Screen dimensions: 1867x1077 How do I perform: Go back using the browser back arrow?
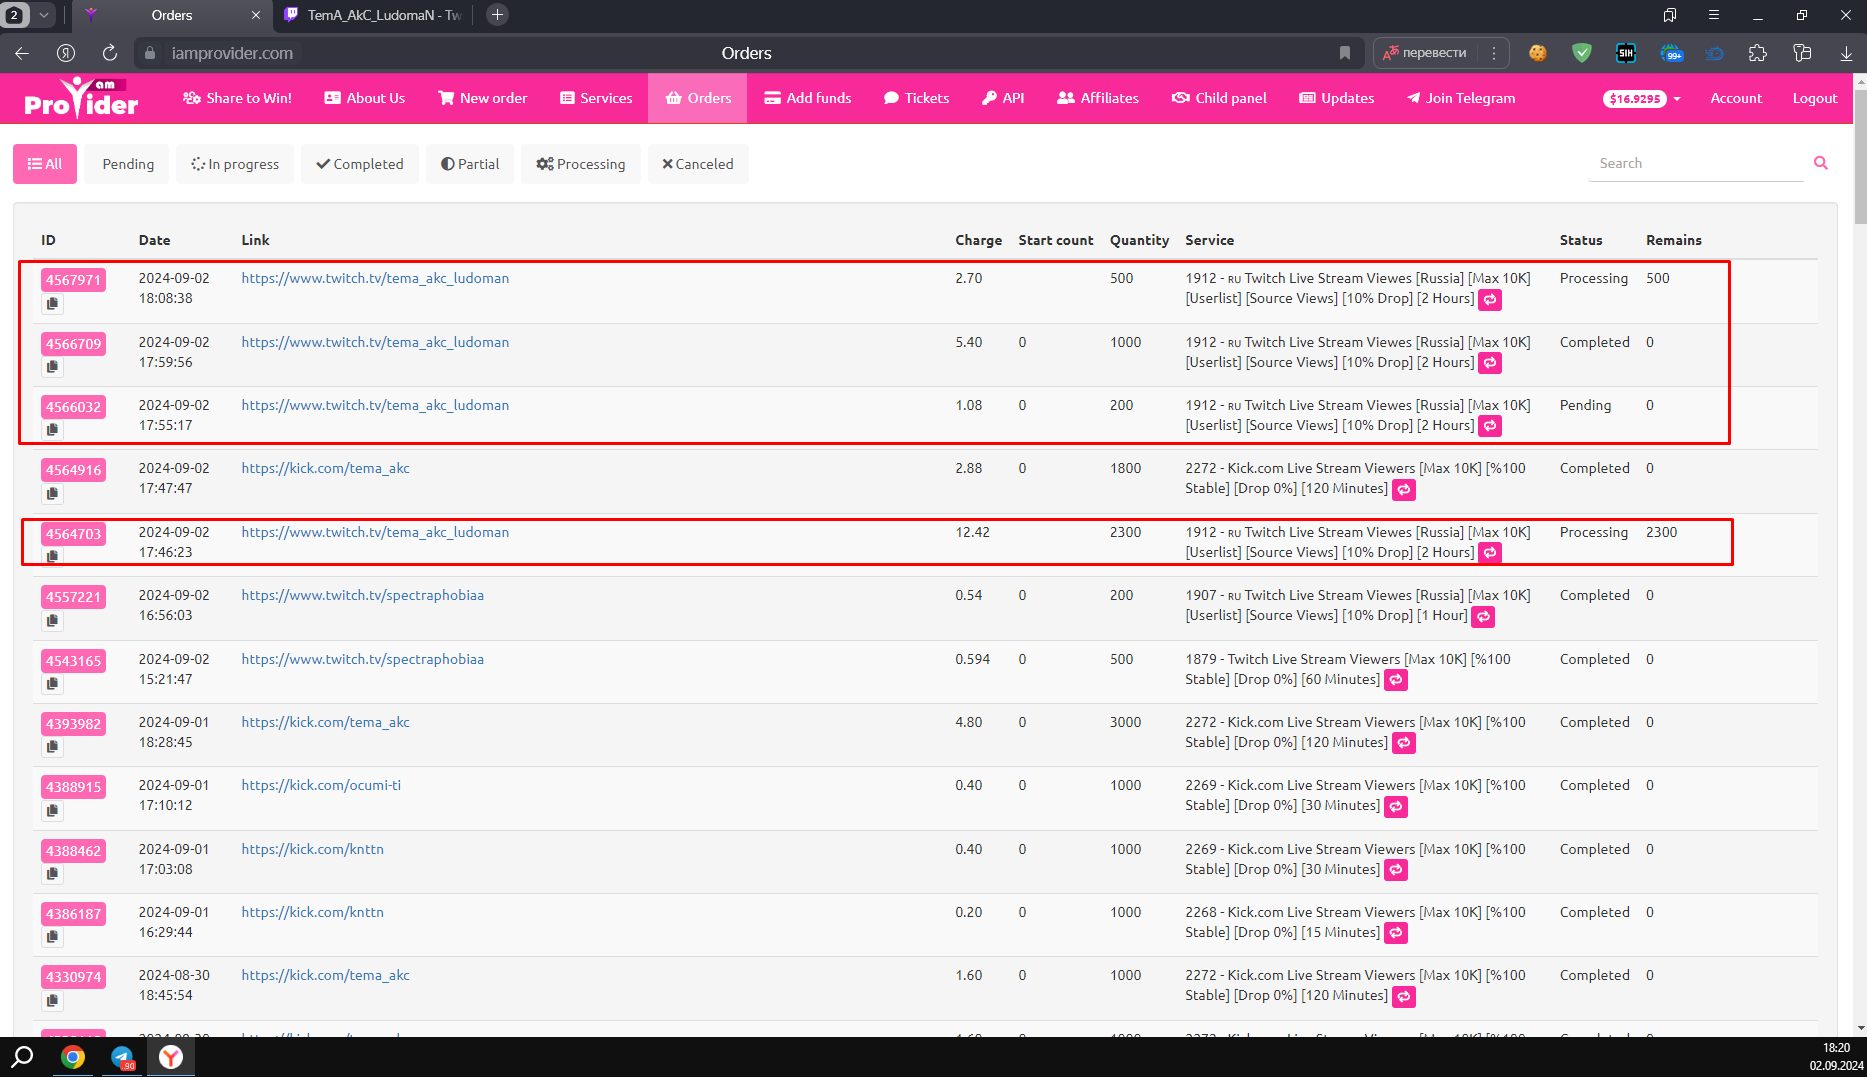[x=22, y=53]
